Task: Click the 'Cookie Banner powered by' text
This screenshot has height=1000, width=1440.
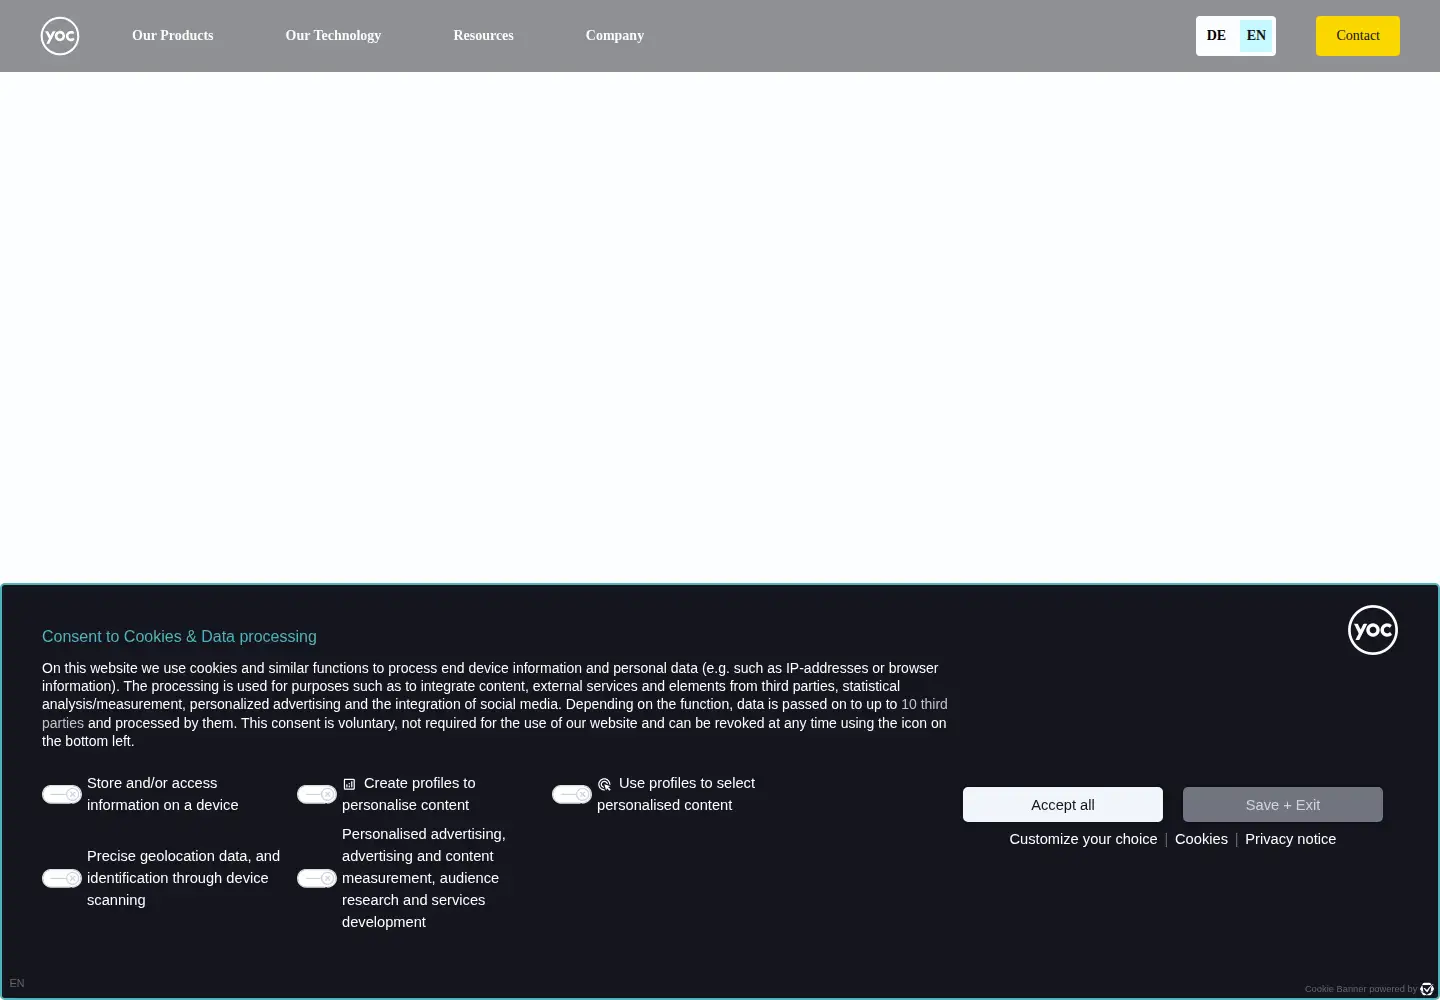Action: pos(1360,989)
